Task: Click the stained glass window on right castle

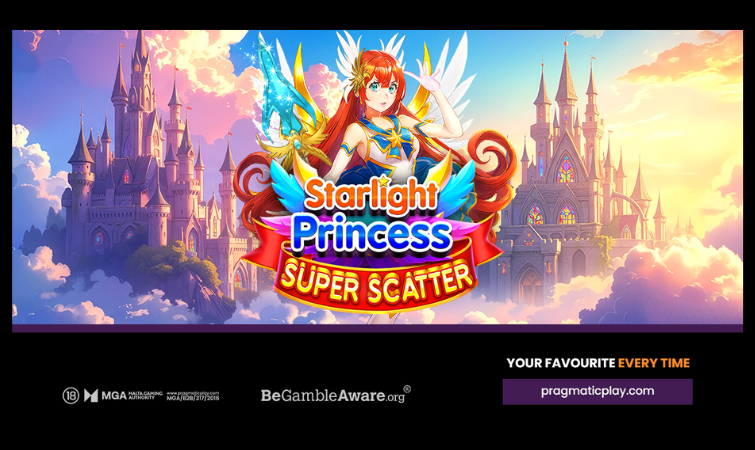Action: pyautogui.click(x=566, y=170)
